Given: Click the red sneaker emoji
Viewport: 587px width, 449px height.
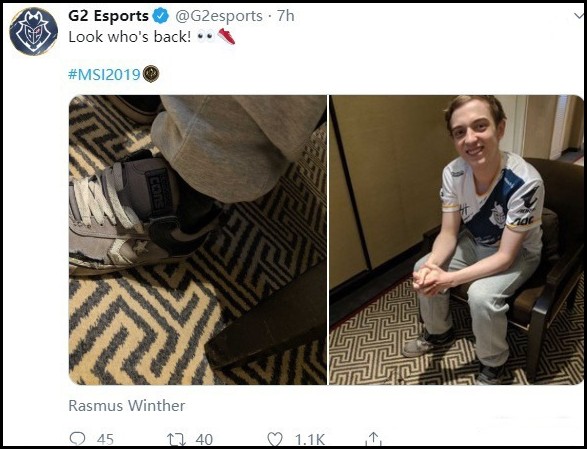Looking at the screenshot, I should (226, 36).
